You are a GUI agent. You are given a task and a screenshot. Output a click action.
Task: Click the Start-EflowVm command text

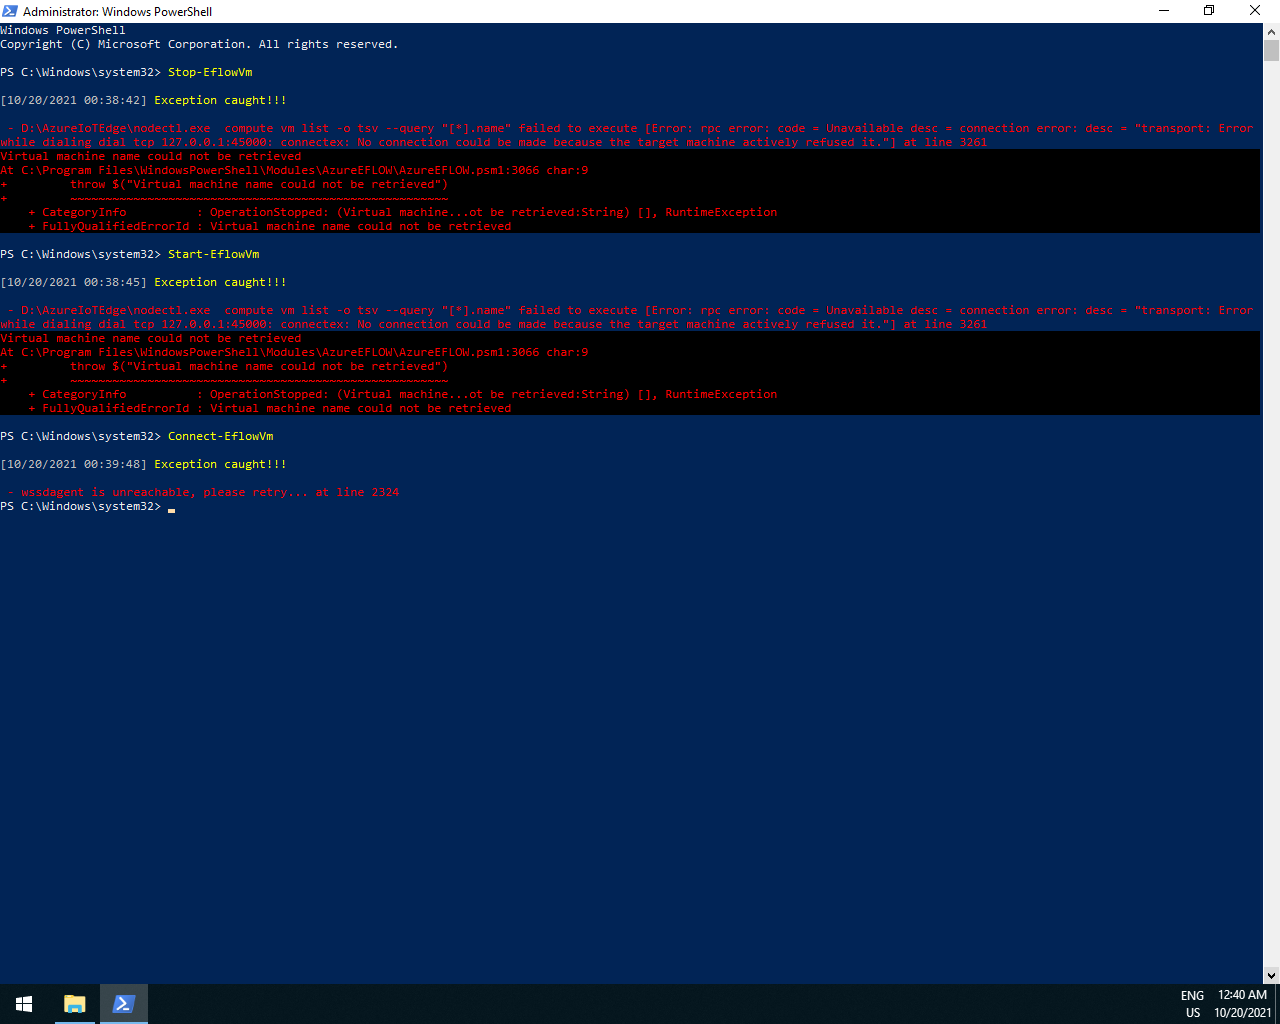click(x=214, y=254)
